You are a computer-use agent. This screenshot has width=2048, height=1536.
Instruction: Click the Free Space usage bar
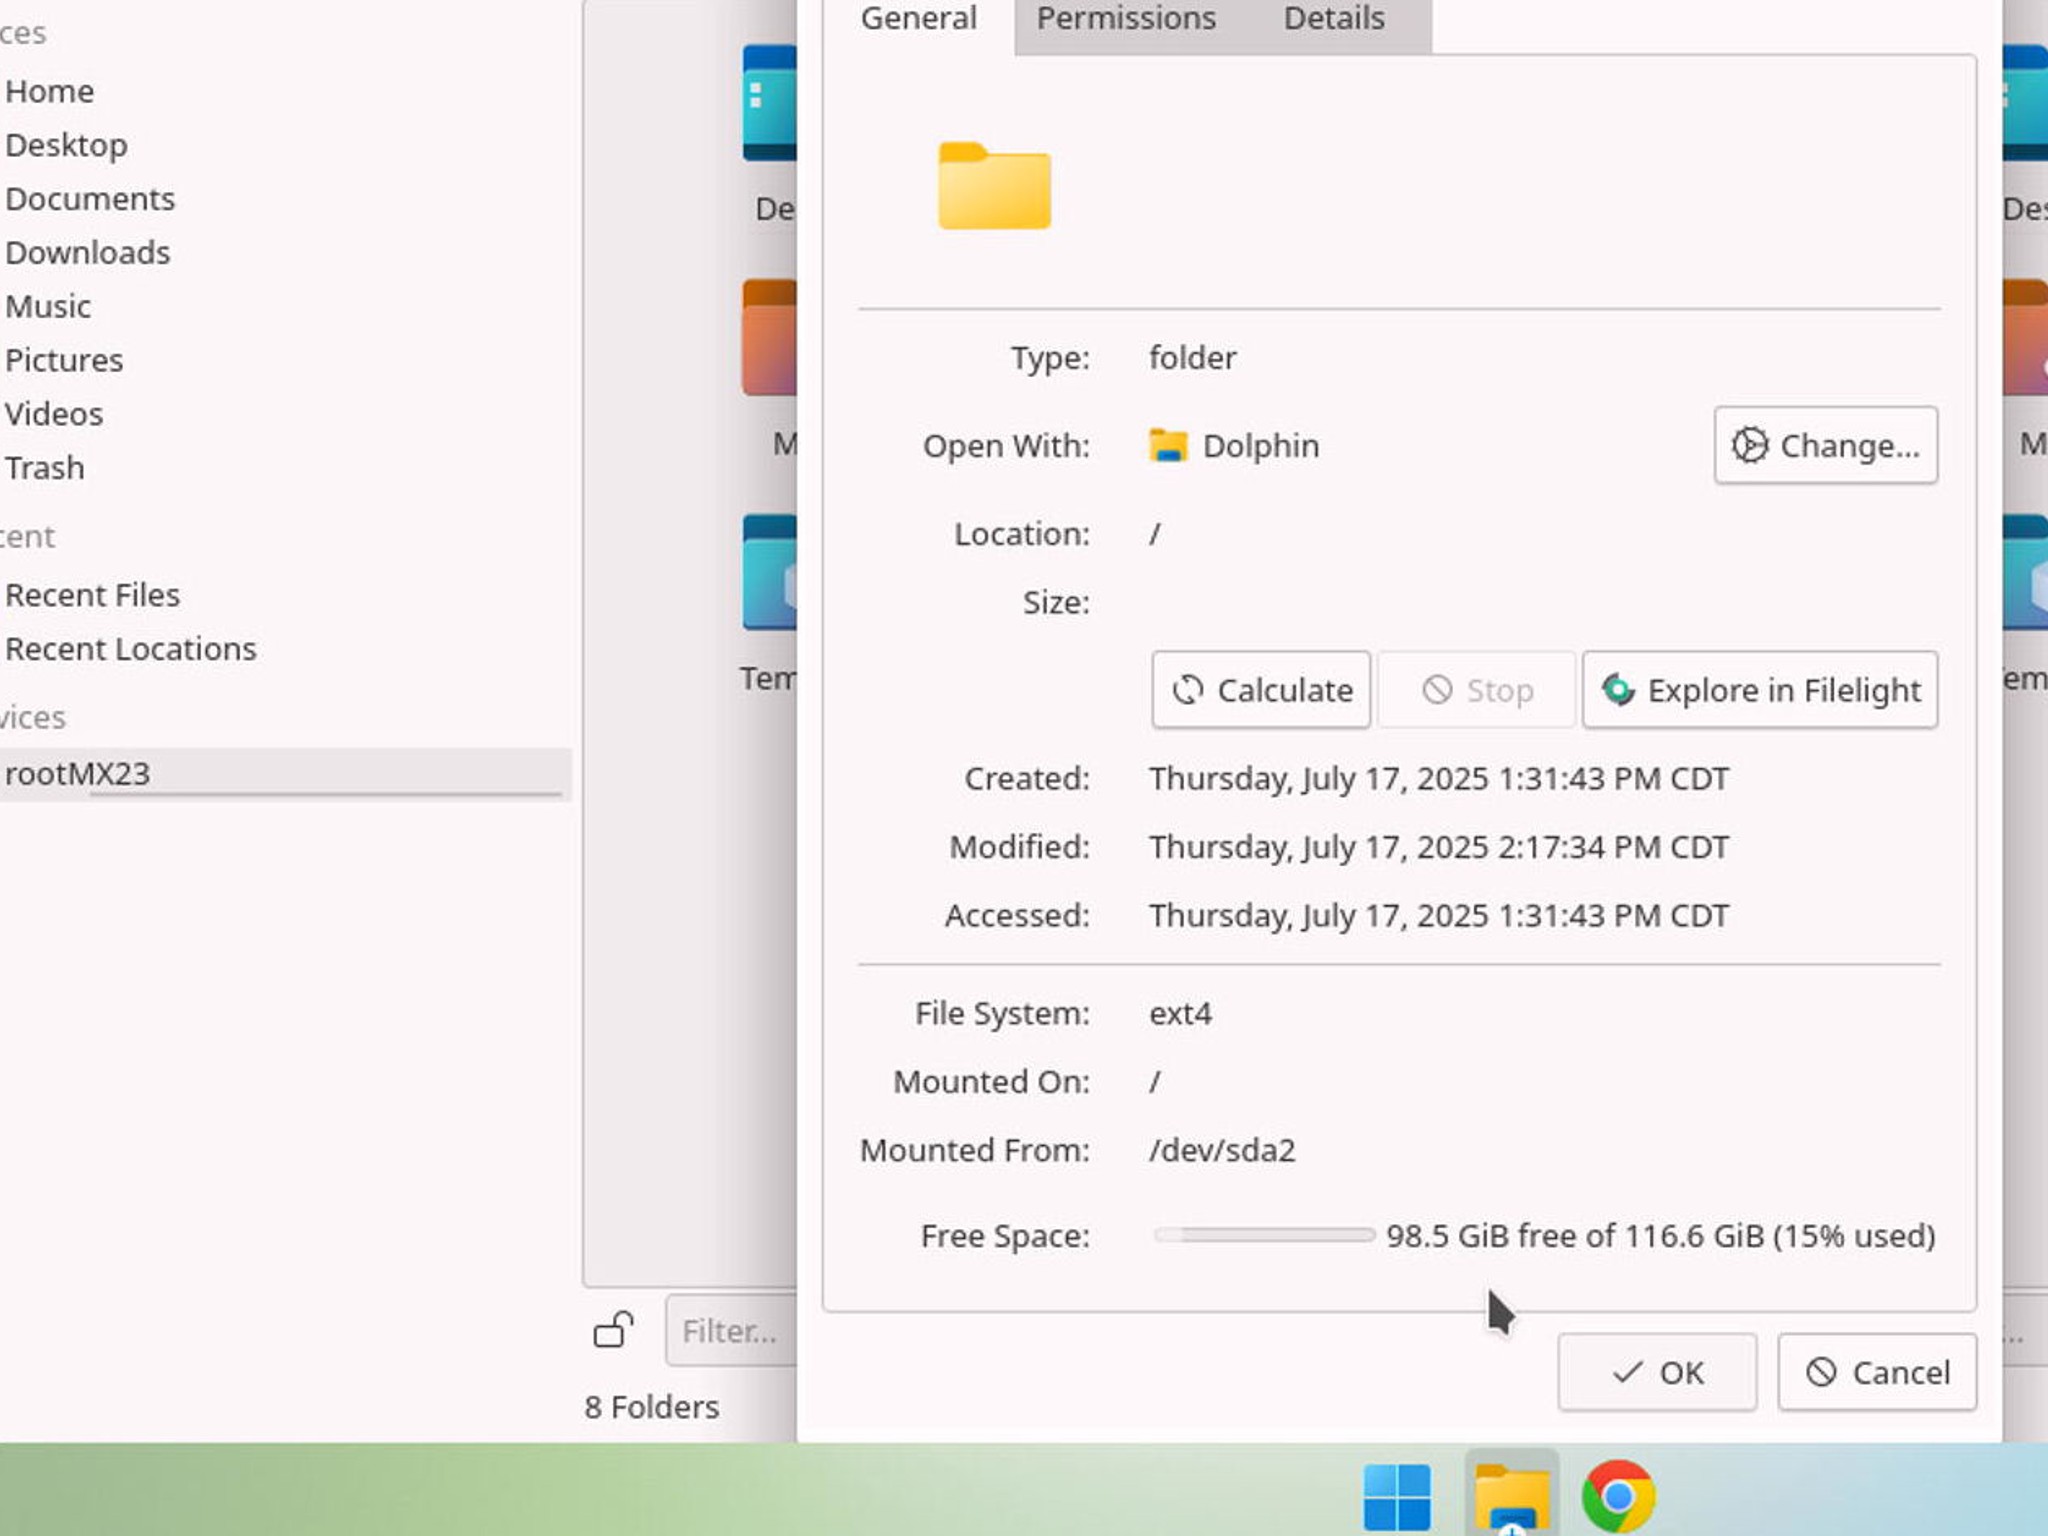(x=1264, y=1236)
